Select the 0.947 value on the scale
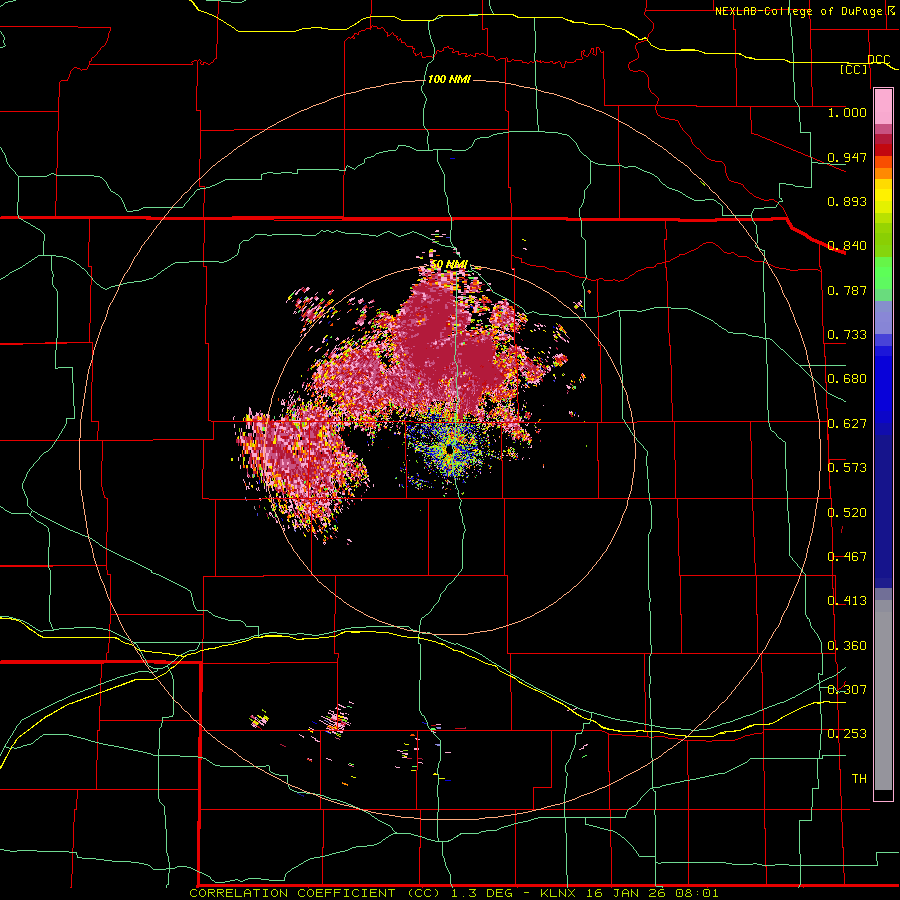 (847, 157)
